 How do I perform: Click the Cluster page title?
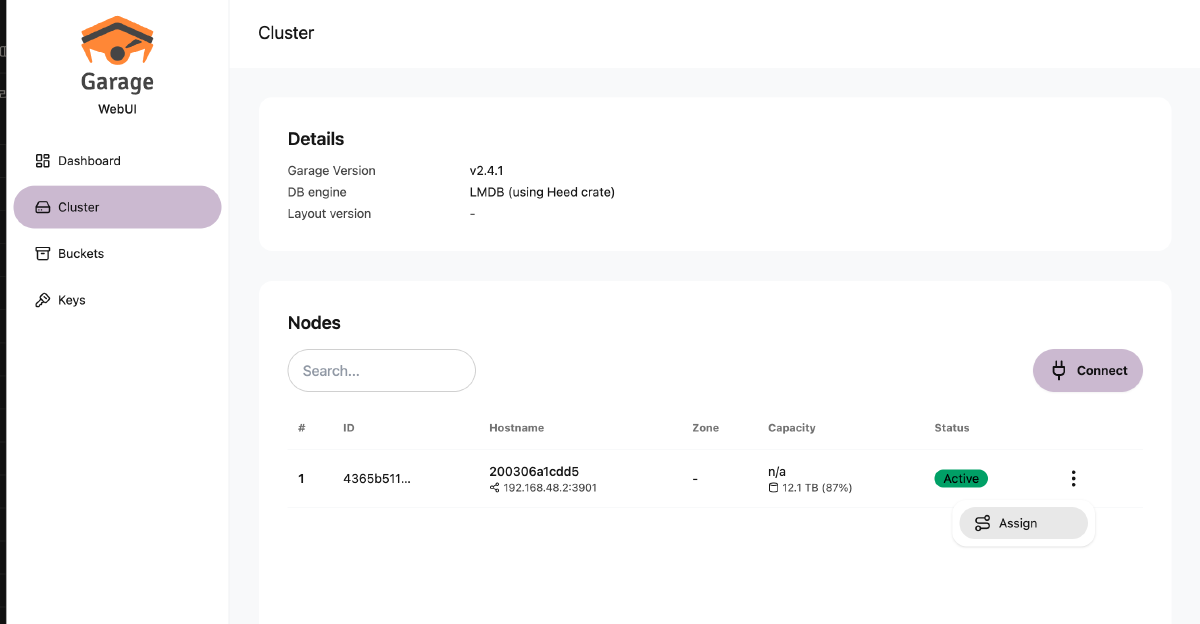pyautogui.click(x=286, y=33)
